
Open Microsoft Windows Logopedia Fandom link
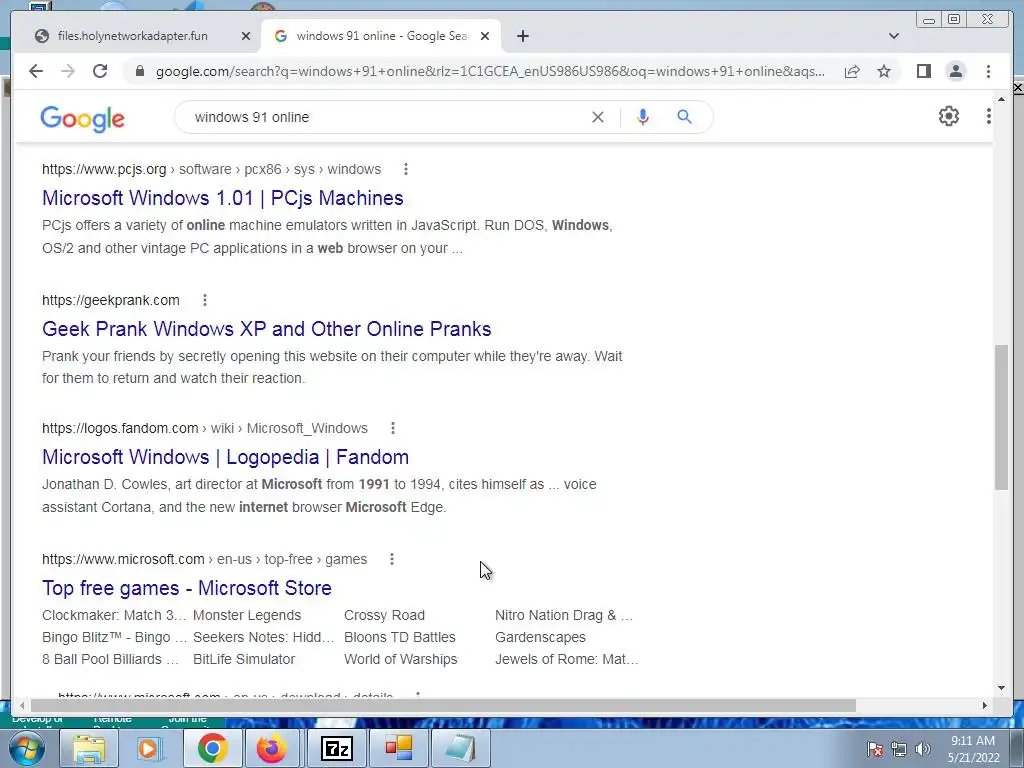tap(225, 456)
